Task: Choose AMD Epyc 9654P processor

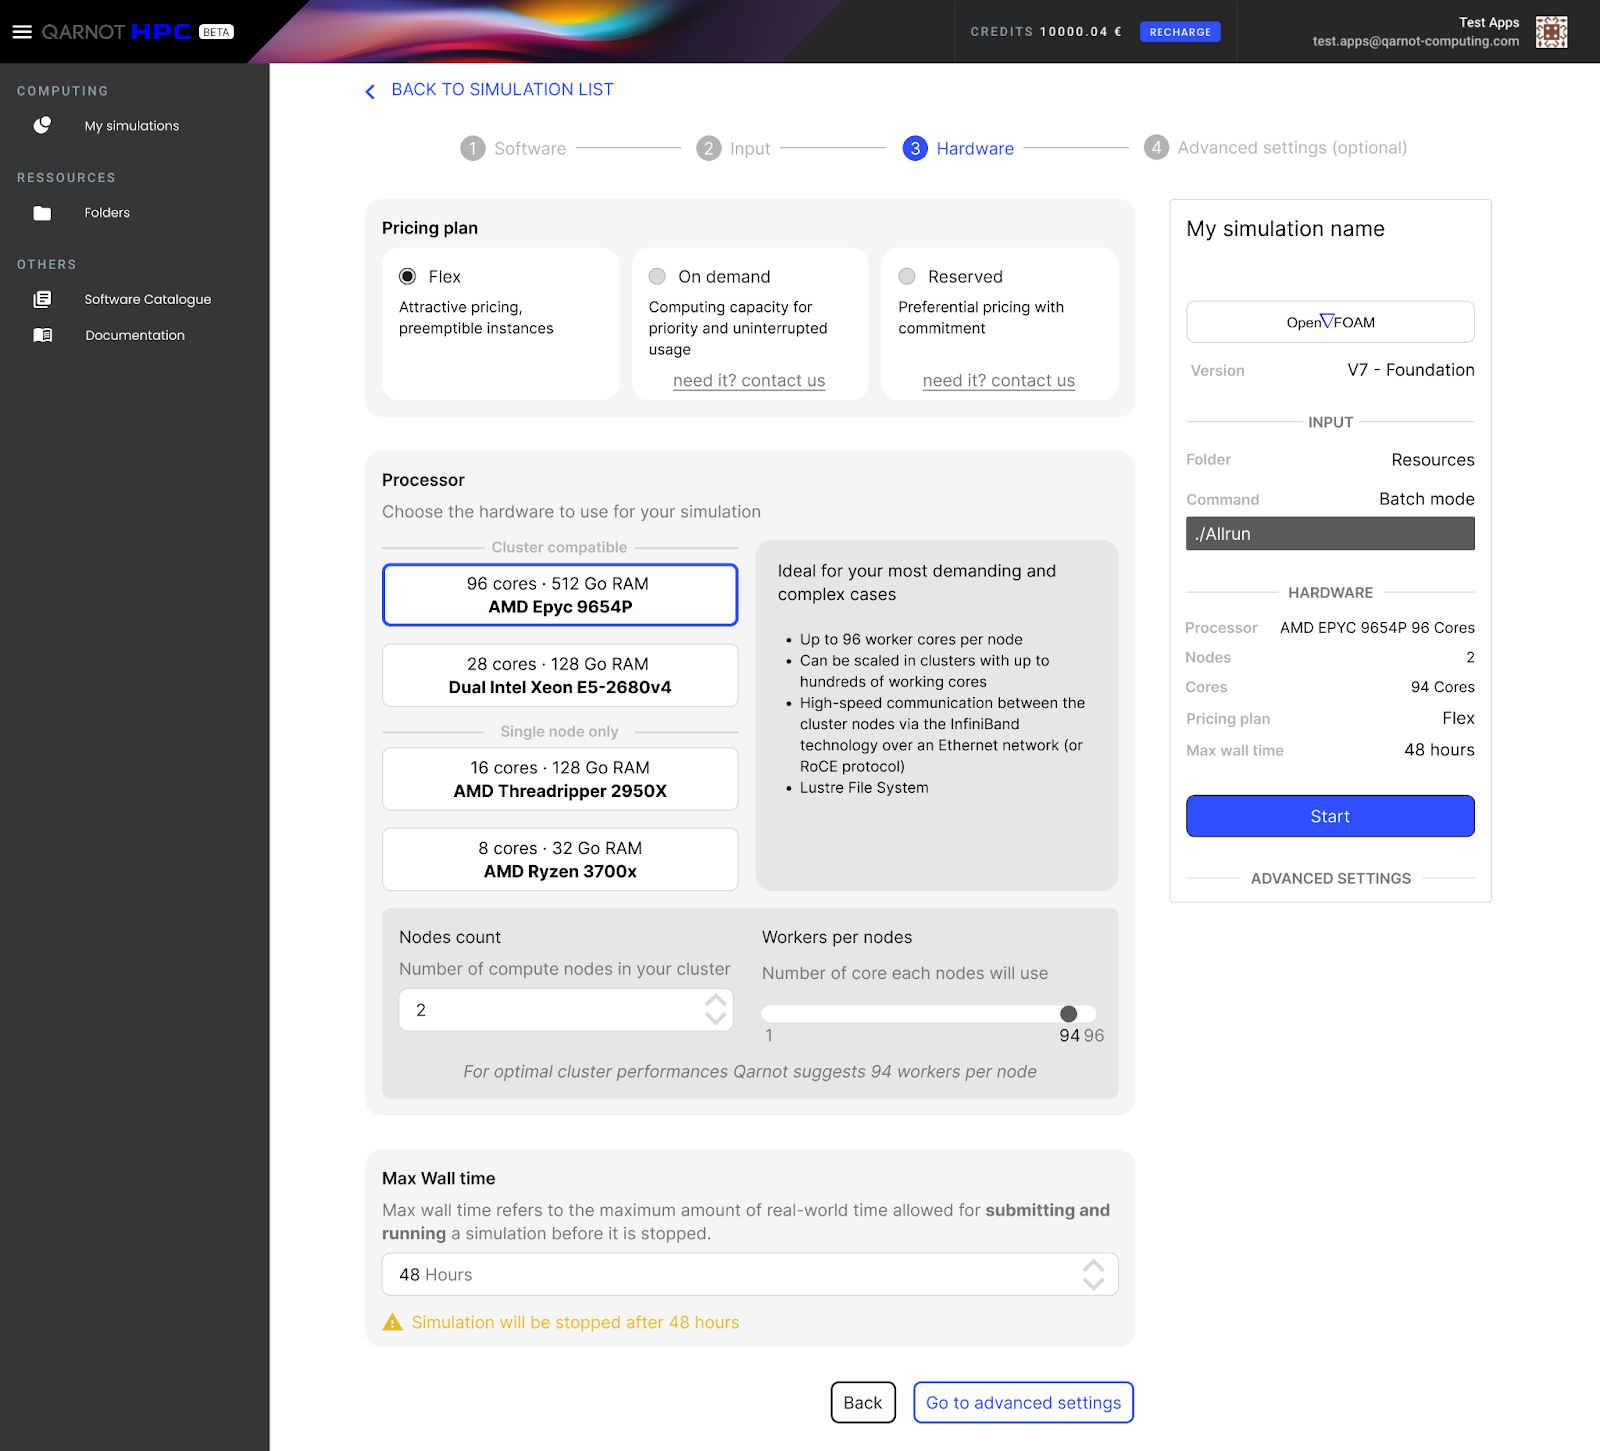Action: (560, 595)
